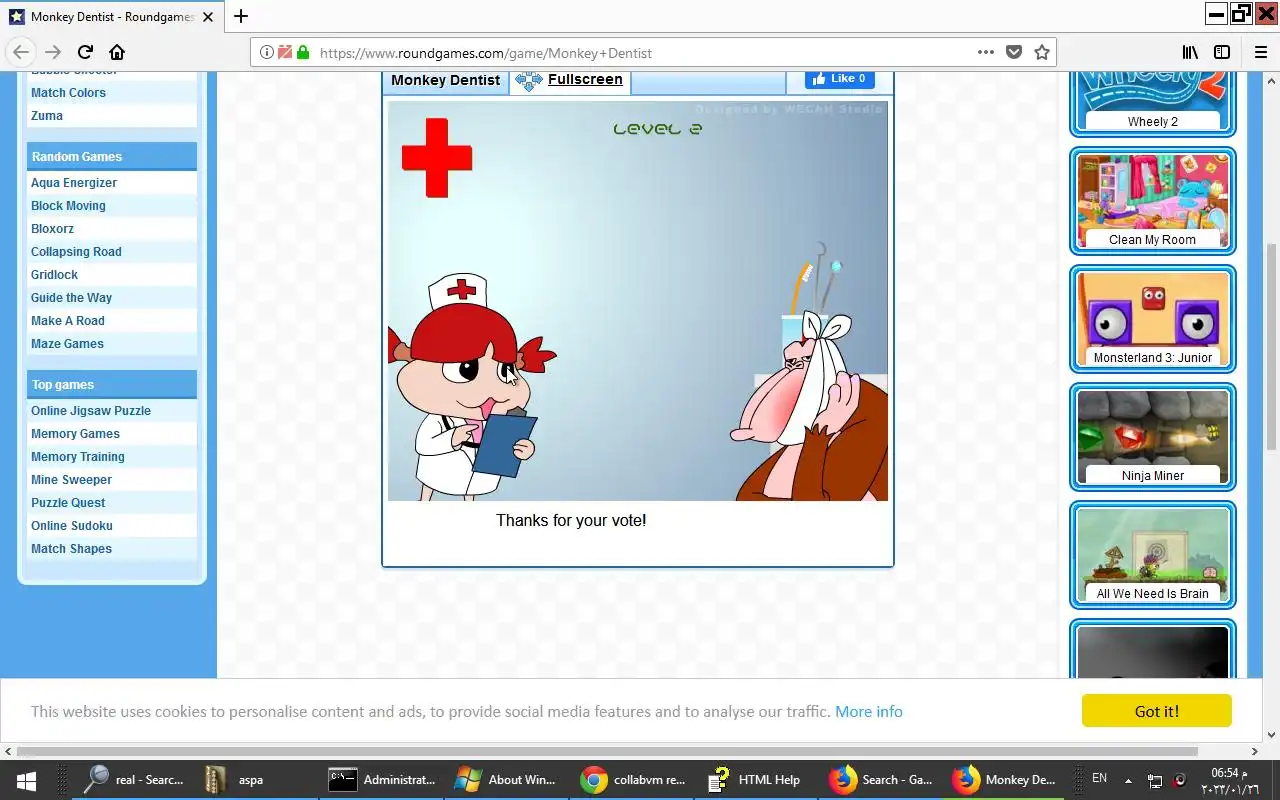The width and height of the screenshot is (1280, 800).
Task: Open Firefox hamburger menu
Action: (1261, 52)
